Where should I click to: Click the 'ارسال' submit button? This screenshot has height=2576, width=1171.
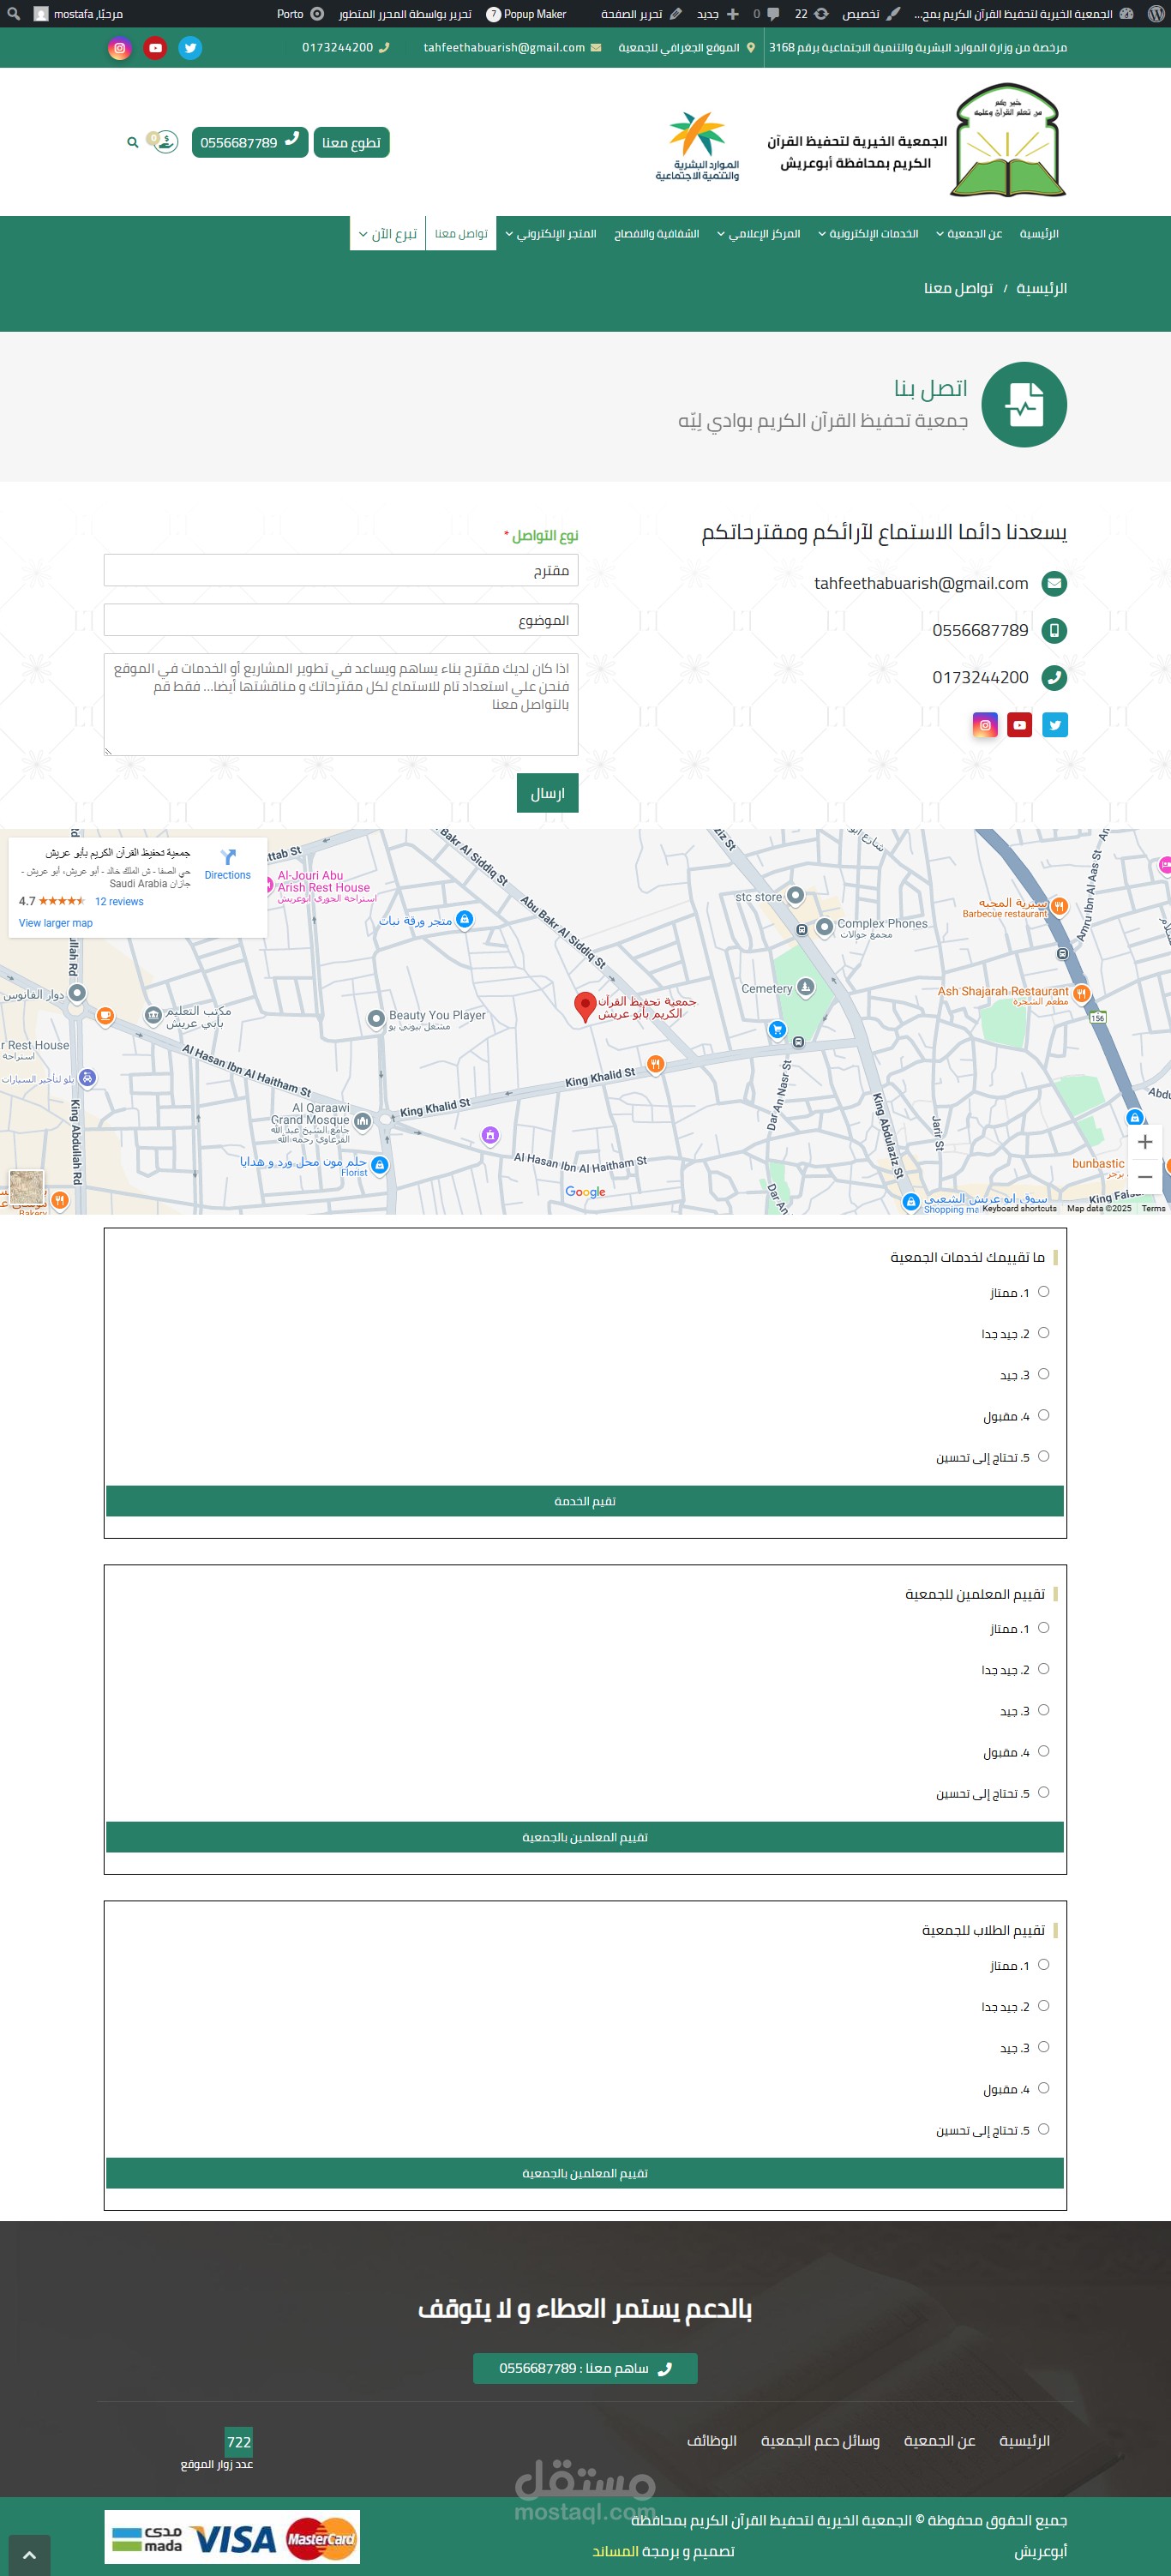(x=547, y=793)
